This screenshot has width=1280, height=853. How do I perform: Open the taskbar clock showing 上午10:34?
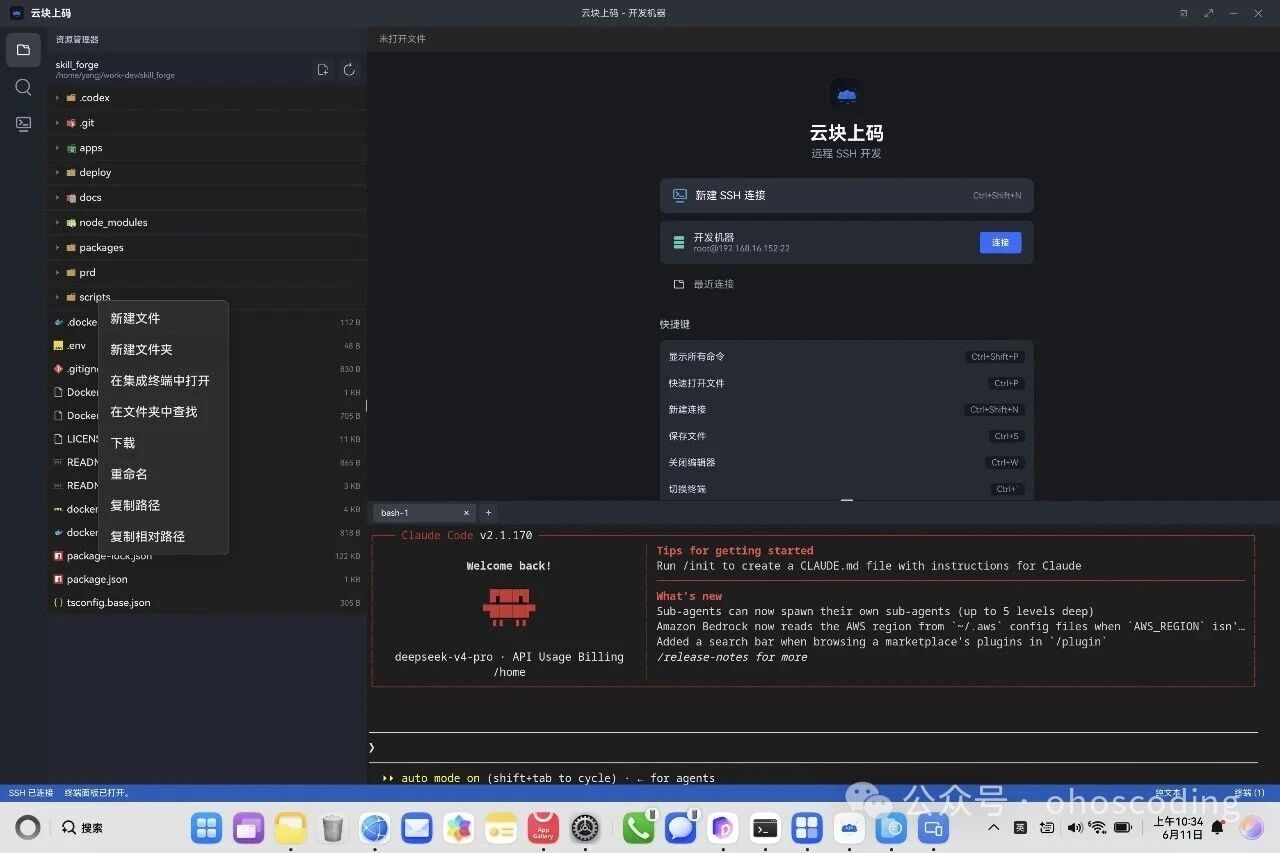pyautogui.click(x=1179, y=828)
